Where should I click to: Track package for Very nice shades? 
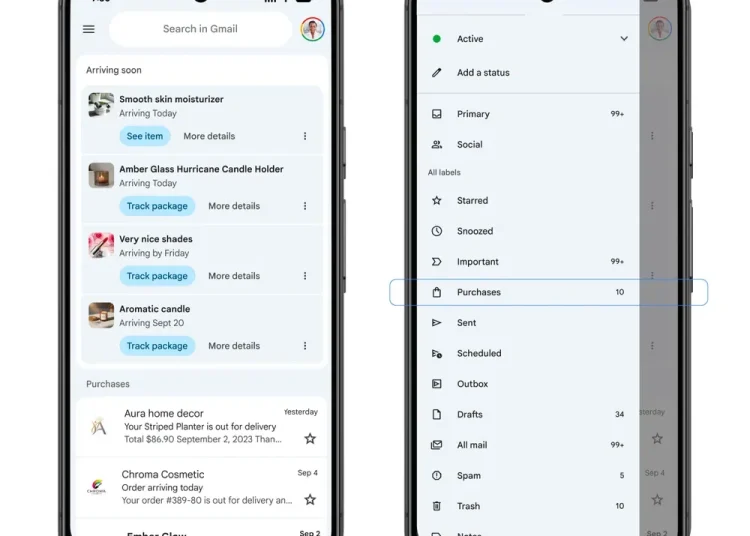tap(157, 275)
